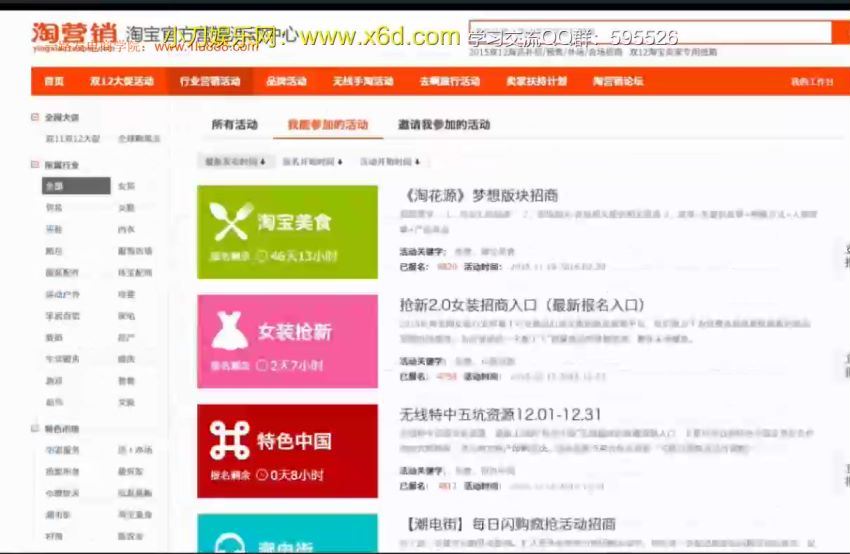Screen dimensions: 850x554
Task: Select 内衣 industry filter in sidebar
Action: (x=126, y=229)
